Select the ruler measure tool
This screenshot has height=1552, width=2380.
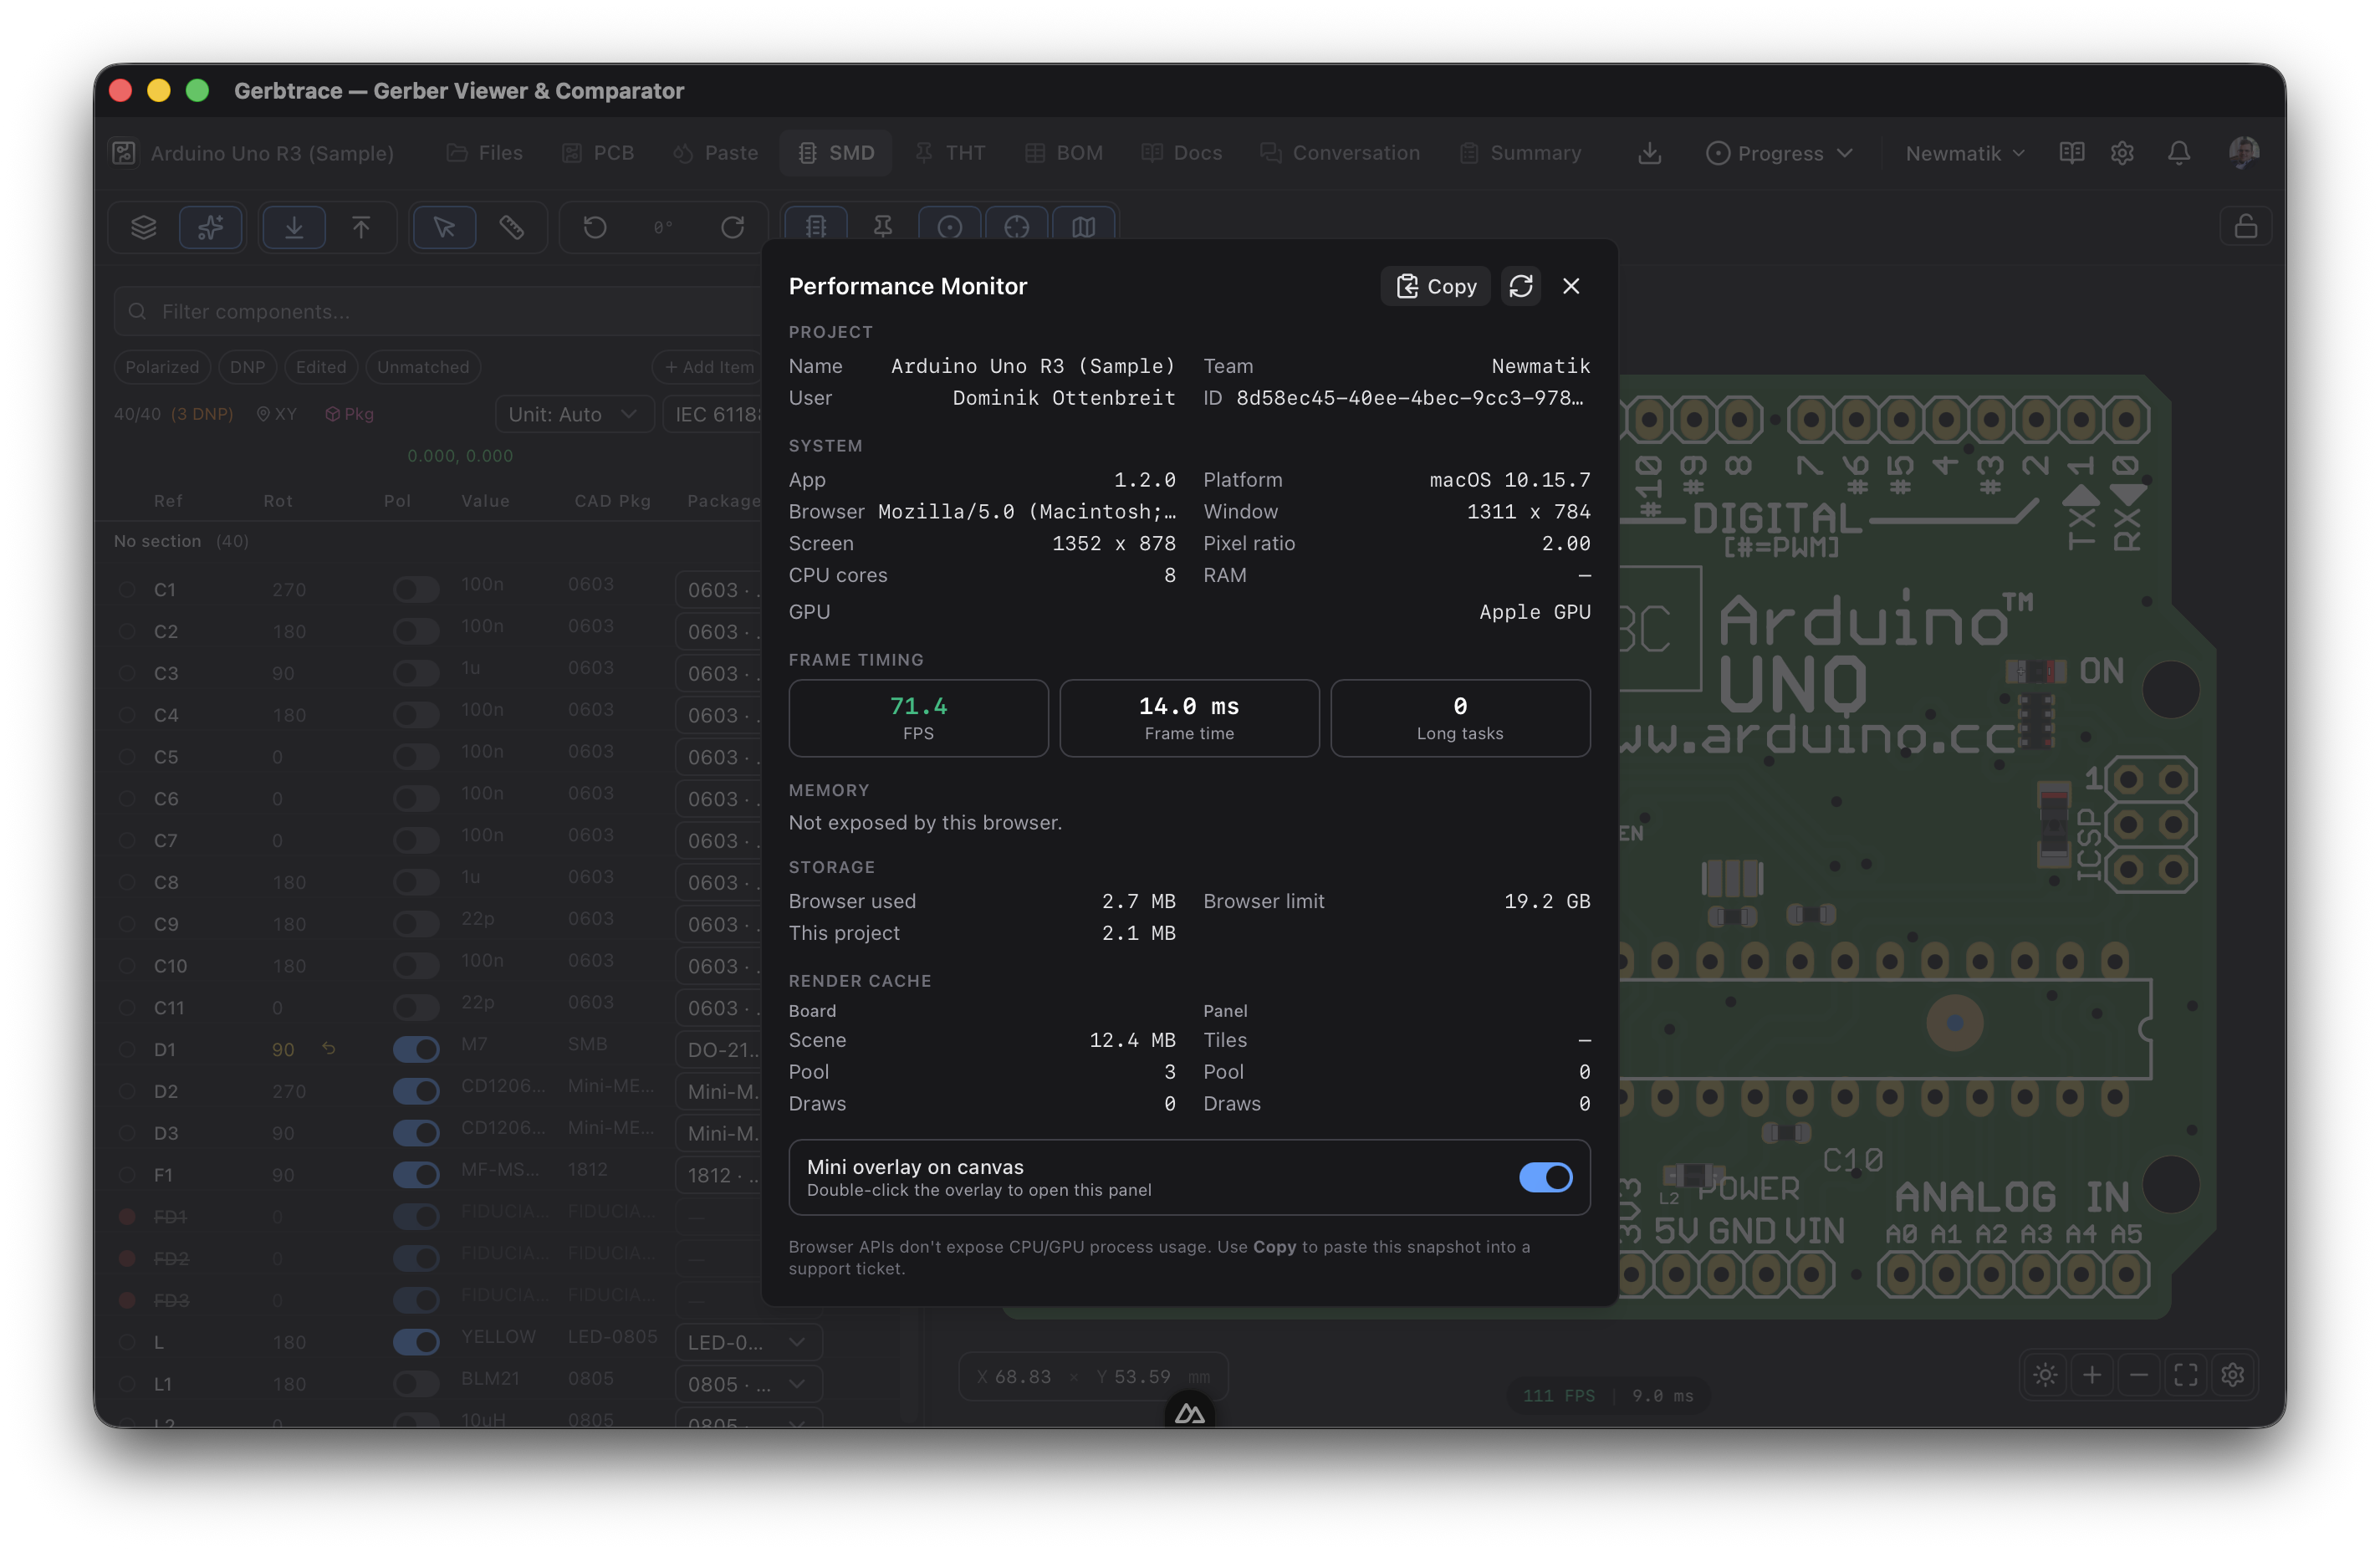coord(511,227)
